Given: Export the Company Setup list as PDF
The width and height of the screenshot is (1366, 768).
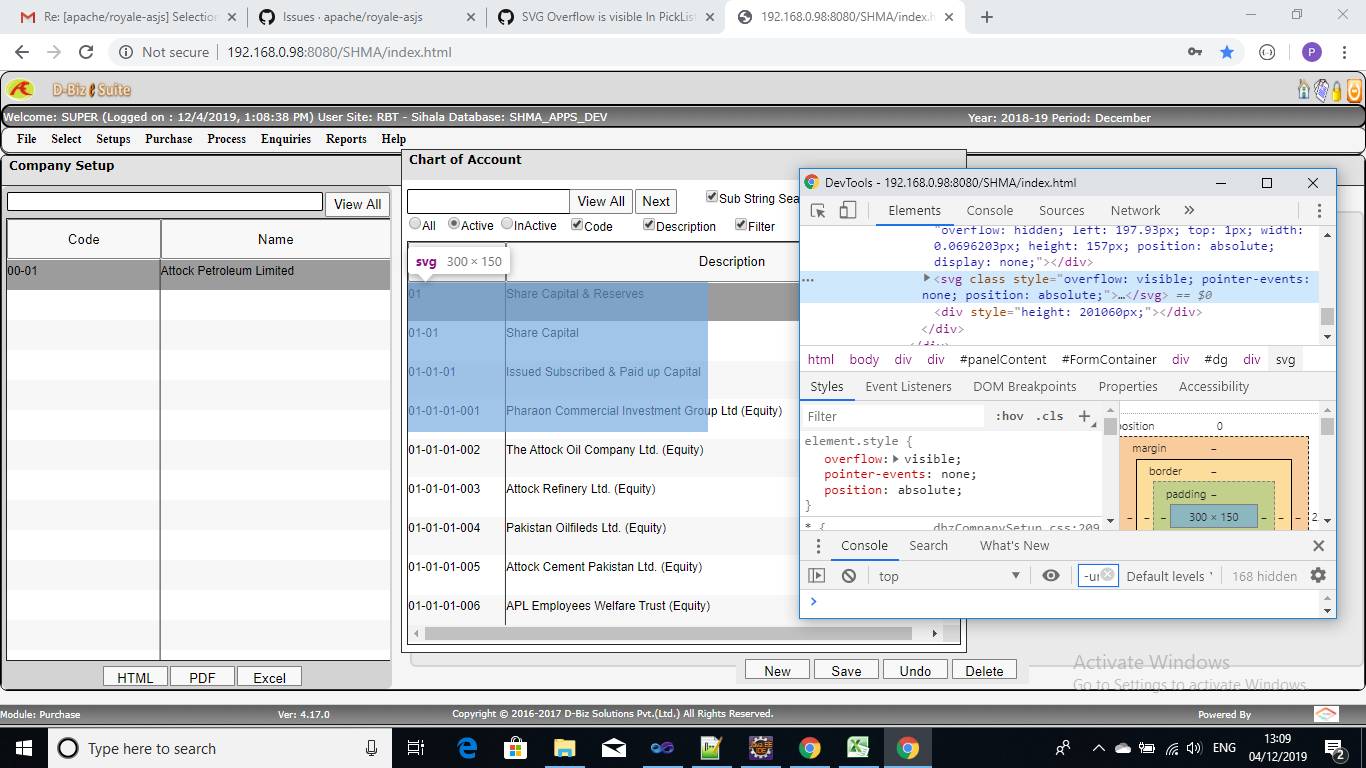Looking at the screenshot, I should tap(202, 677).
